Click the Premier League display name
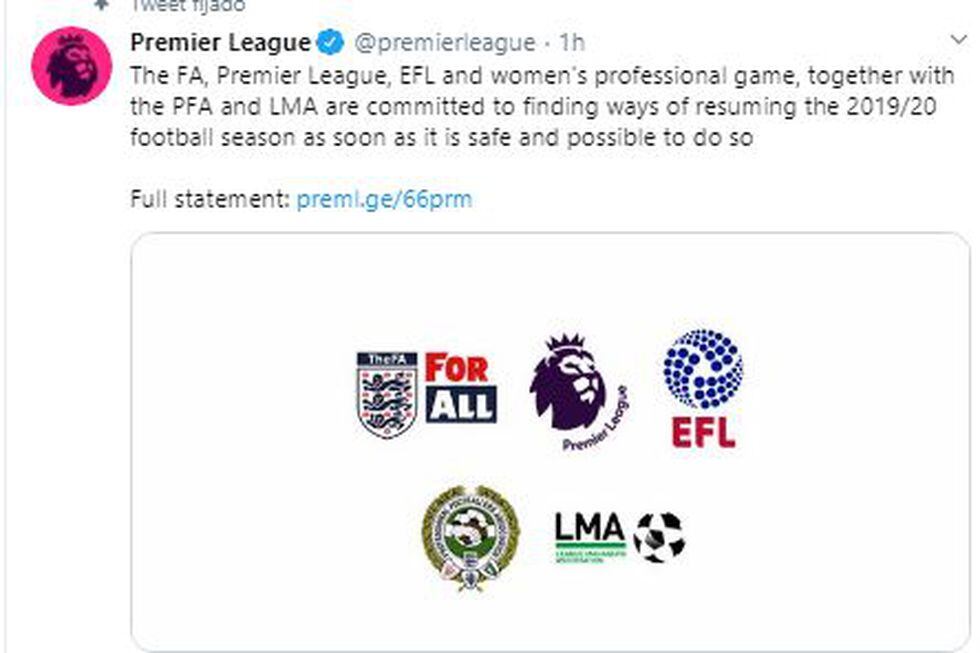The width and height of the screenshot is (980, 653). point(220,43)
